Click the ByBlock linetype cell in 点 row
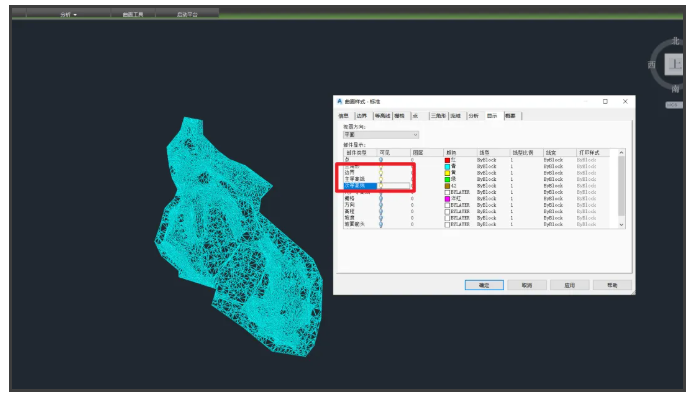The width and height of the screenshot is (693, 401). [x=487, y=160]
